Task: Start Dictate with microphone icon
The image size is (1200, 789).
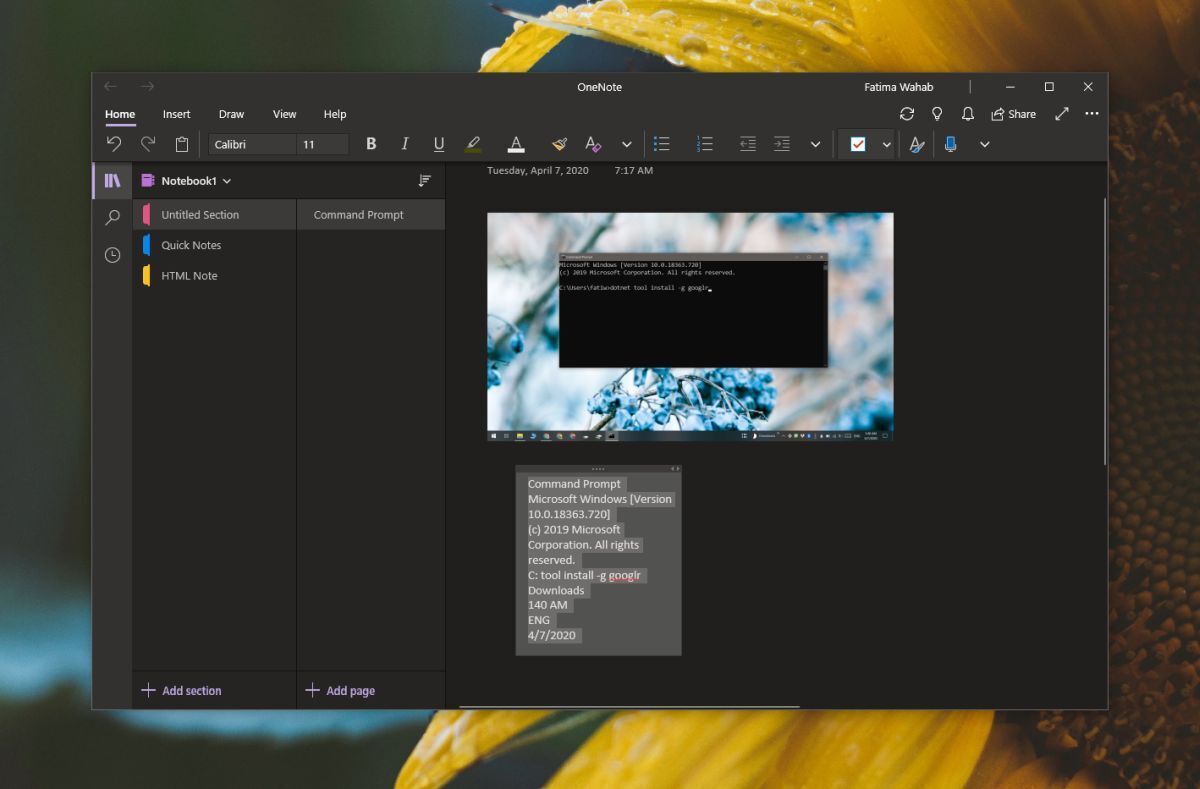Action: pos(950,144)
